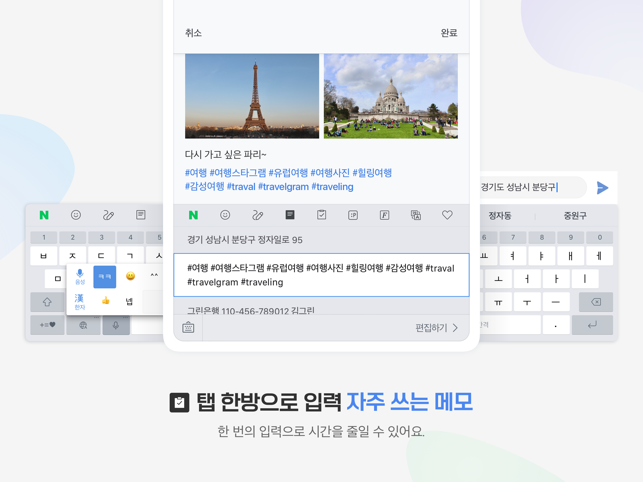643x482 pixels.
Task: Select the highlighted ㅋㅋ option in popup
Action: (105, 276)
